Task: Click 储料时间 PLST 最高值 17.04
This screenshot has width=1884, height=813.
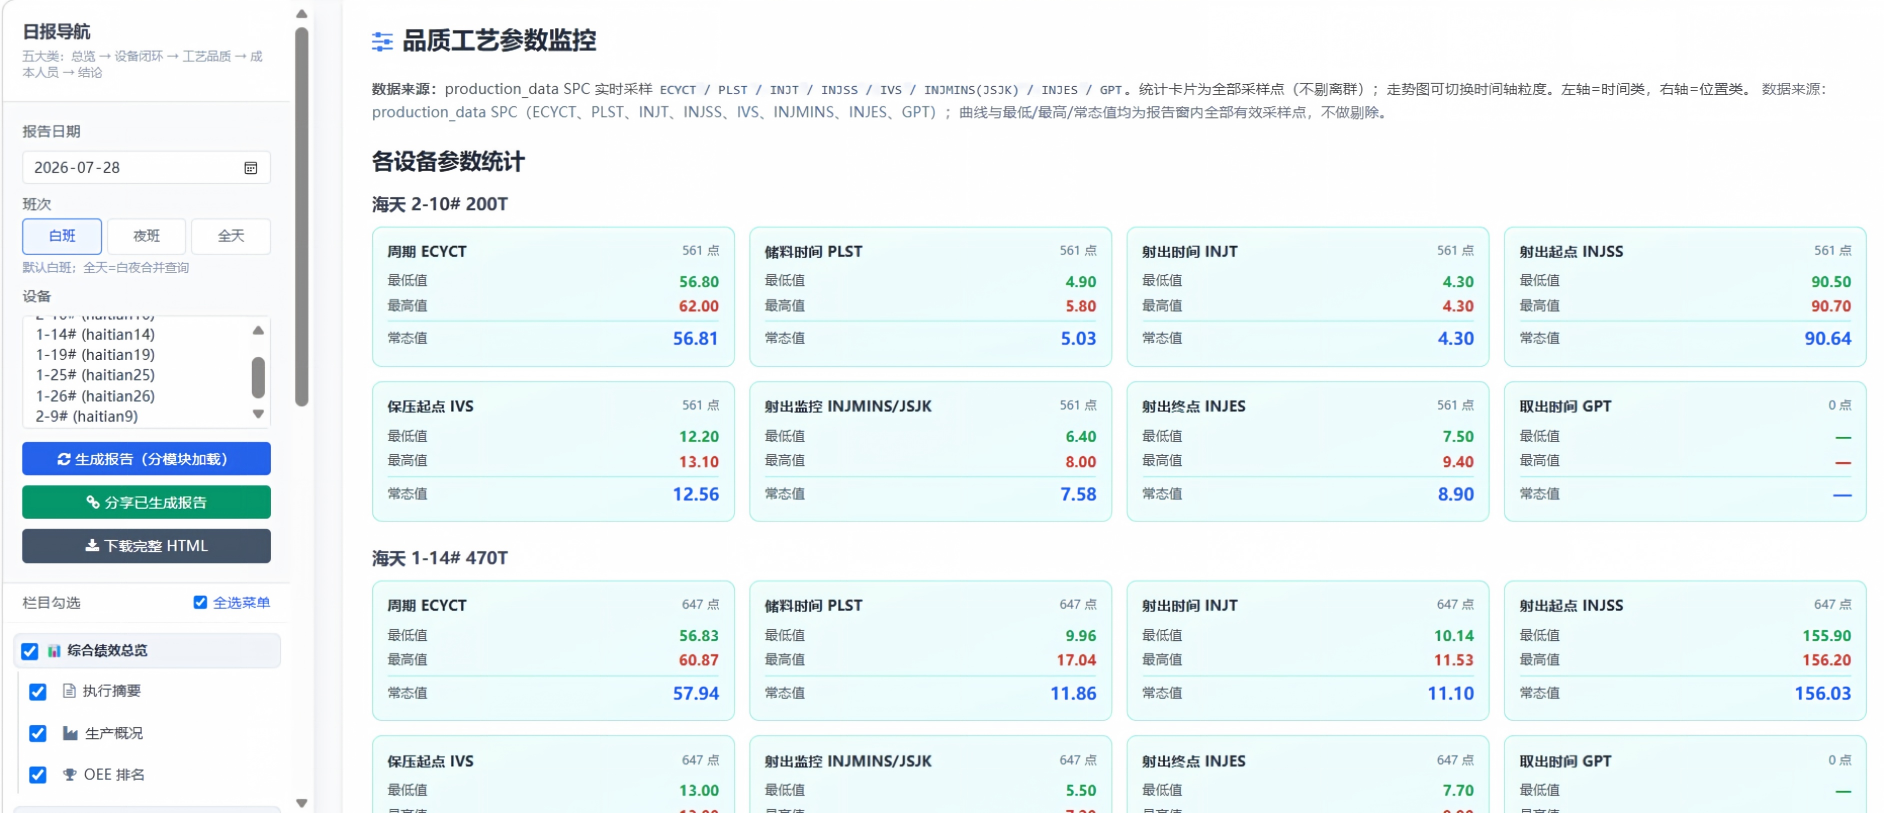Action: click(1076, 661)
